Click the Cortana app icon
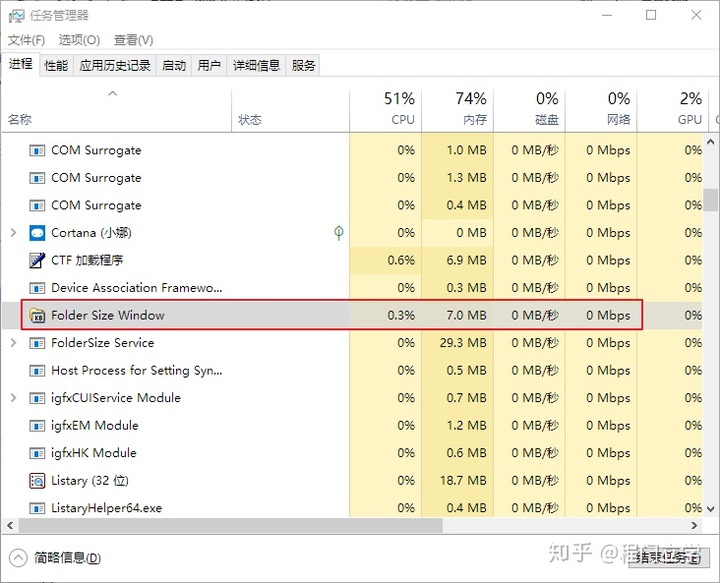 (37, 233)
